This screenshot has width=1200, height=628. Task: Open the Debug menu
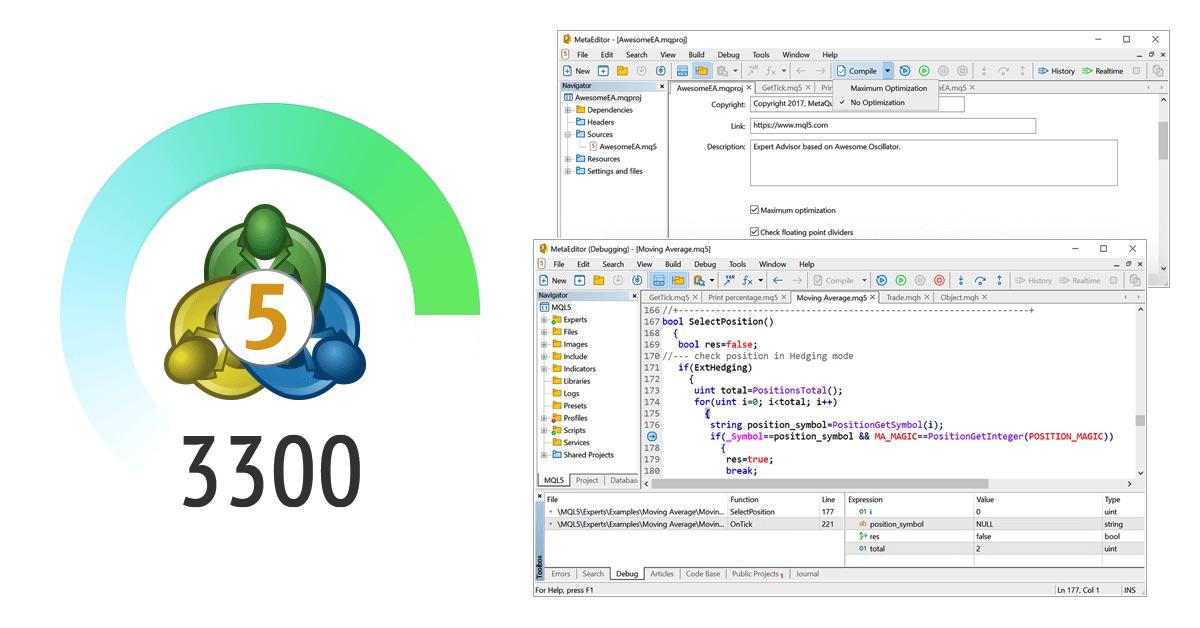(706, 264)
